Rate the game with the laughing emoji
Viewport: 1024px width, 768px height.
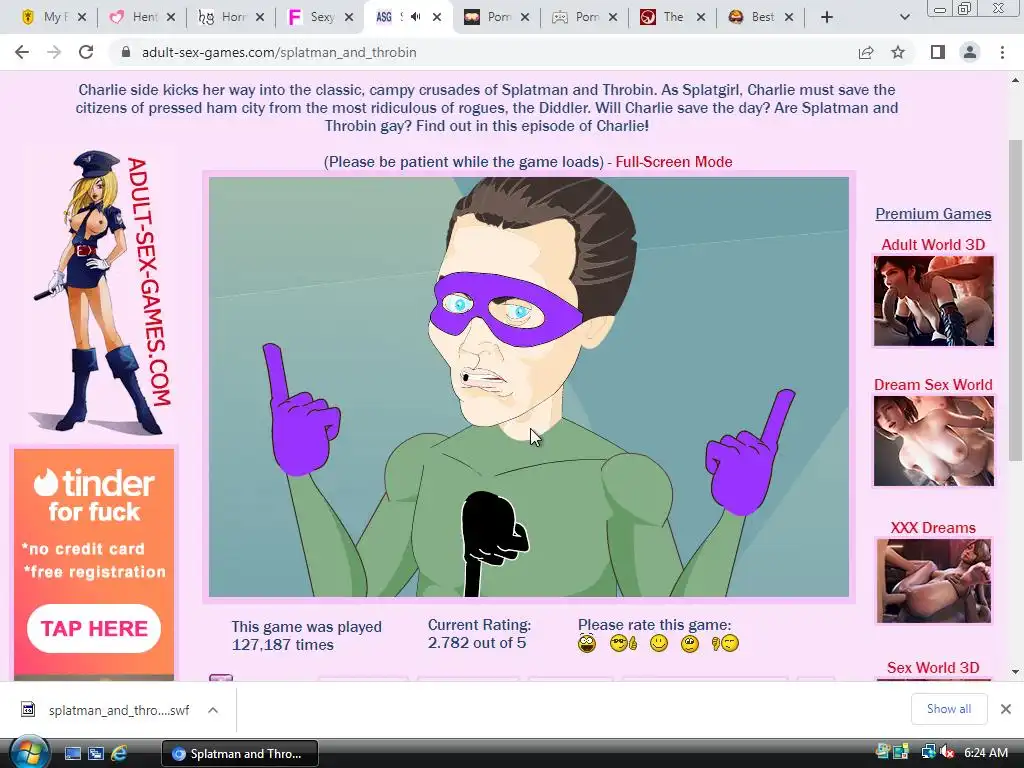pos(587,644)
